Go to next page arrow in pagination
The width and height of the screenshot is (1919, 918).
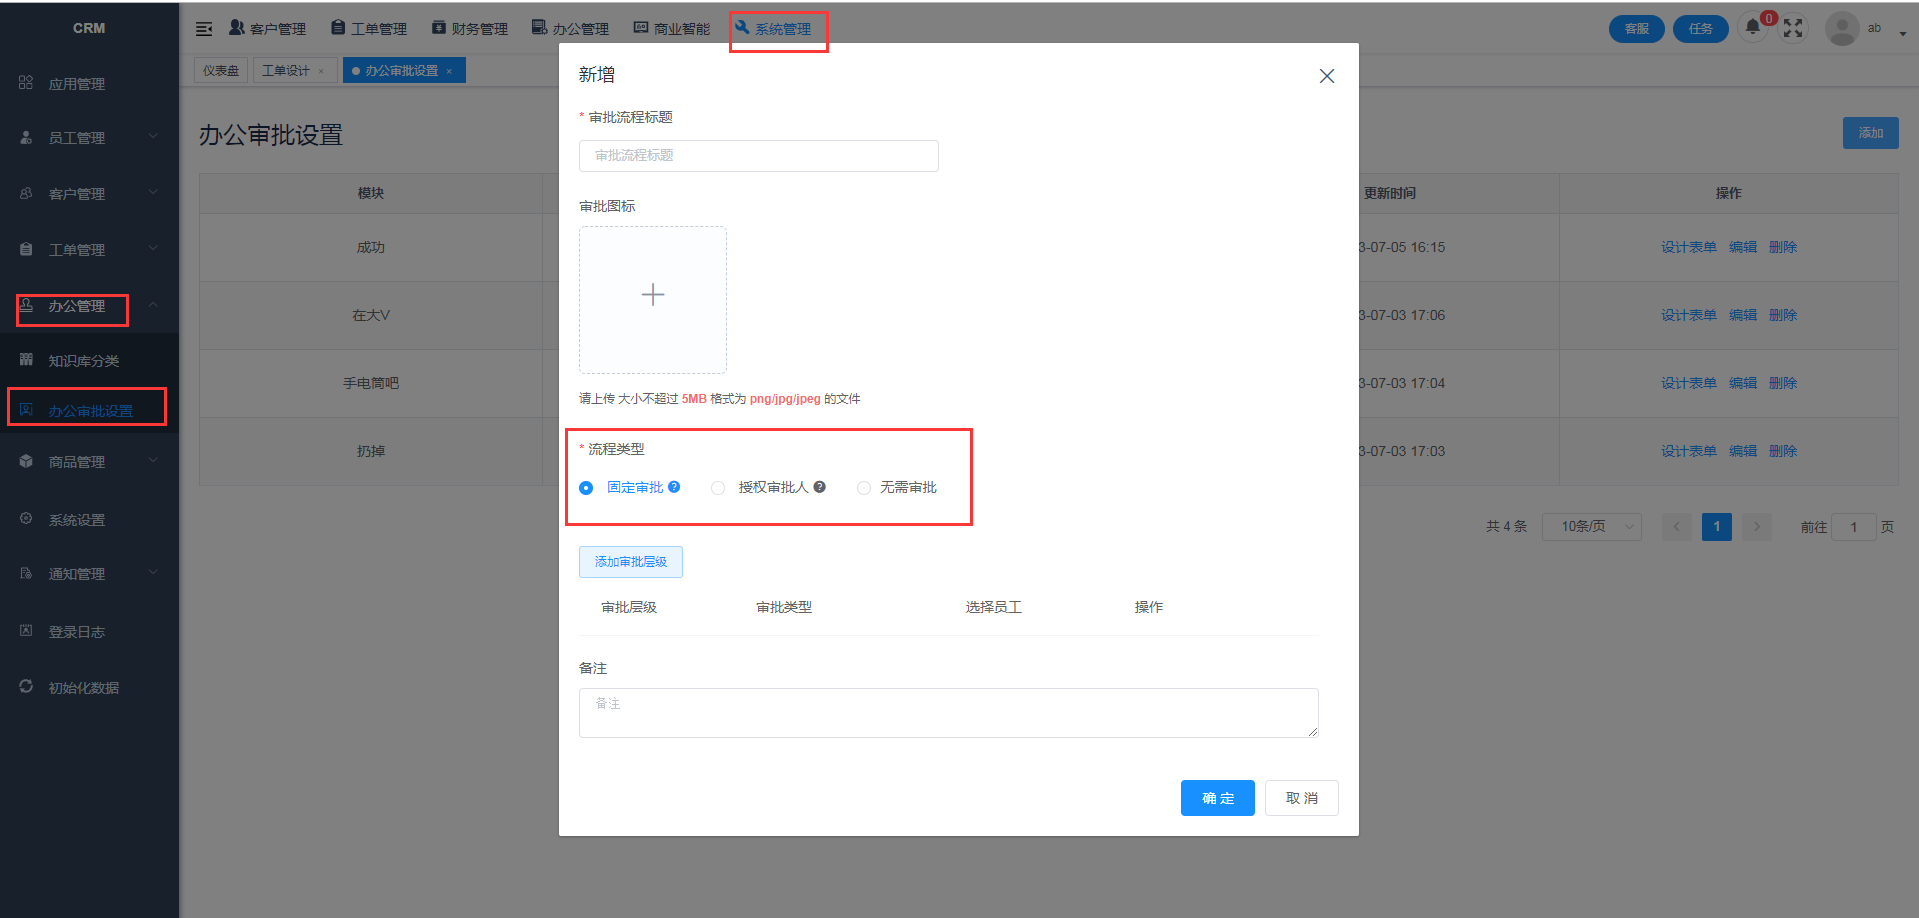[1757, 527]
